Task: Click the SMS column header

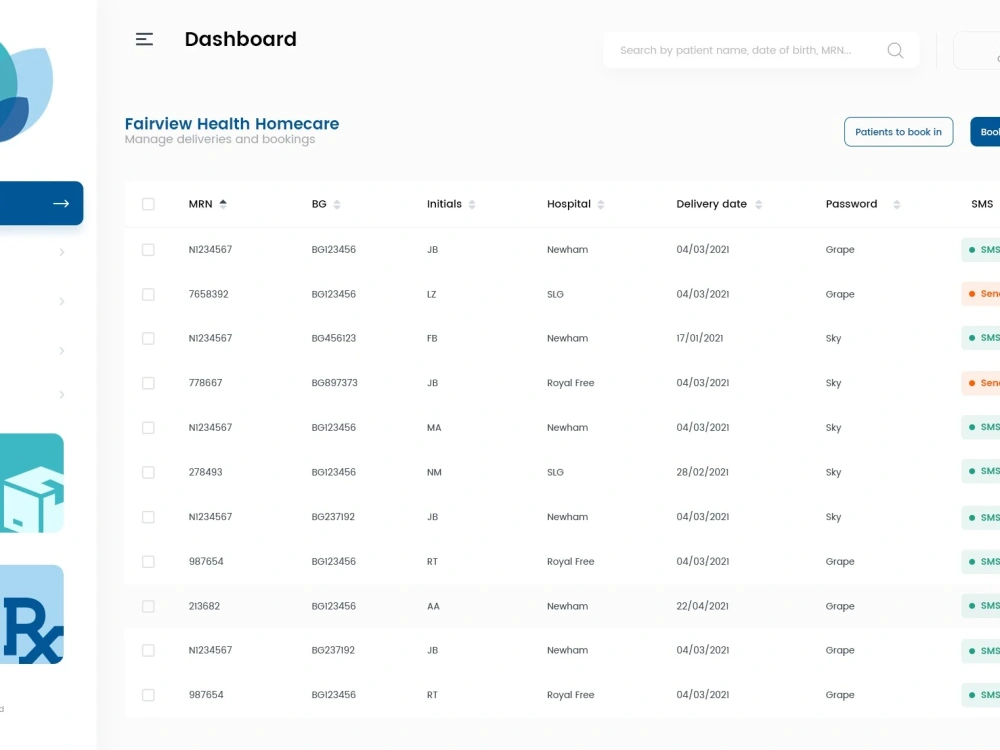Action: [982, 204]
